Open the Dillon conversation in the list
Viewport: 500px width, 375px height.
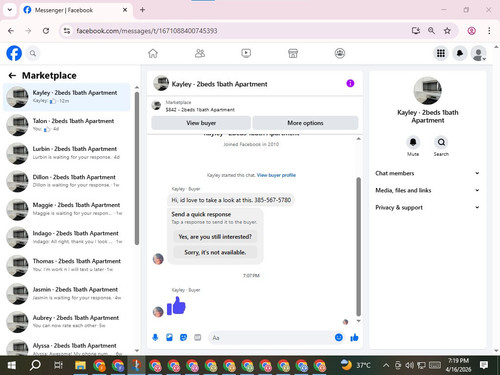point(67,181)
